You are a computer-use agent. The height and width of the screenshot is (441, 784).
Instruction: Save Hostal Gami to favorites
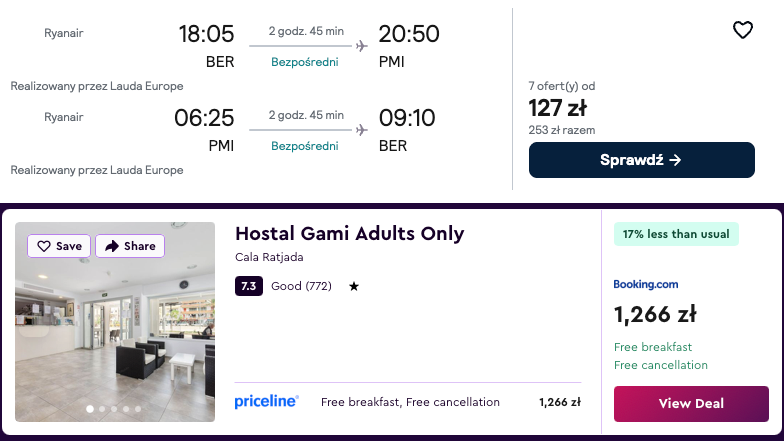pyautogui.click(x=59, y=246)
